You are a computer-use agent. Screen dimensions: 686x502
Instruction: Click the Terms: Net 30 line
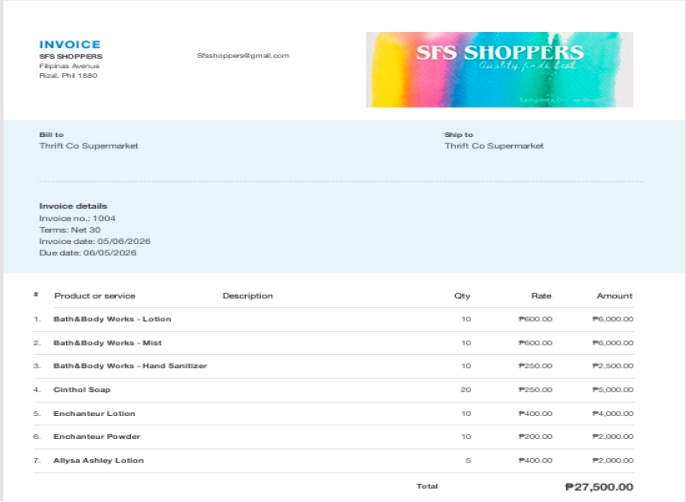point(70,230)
